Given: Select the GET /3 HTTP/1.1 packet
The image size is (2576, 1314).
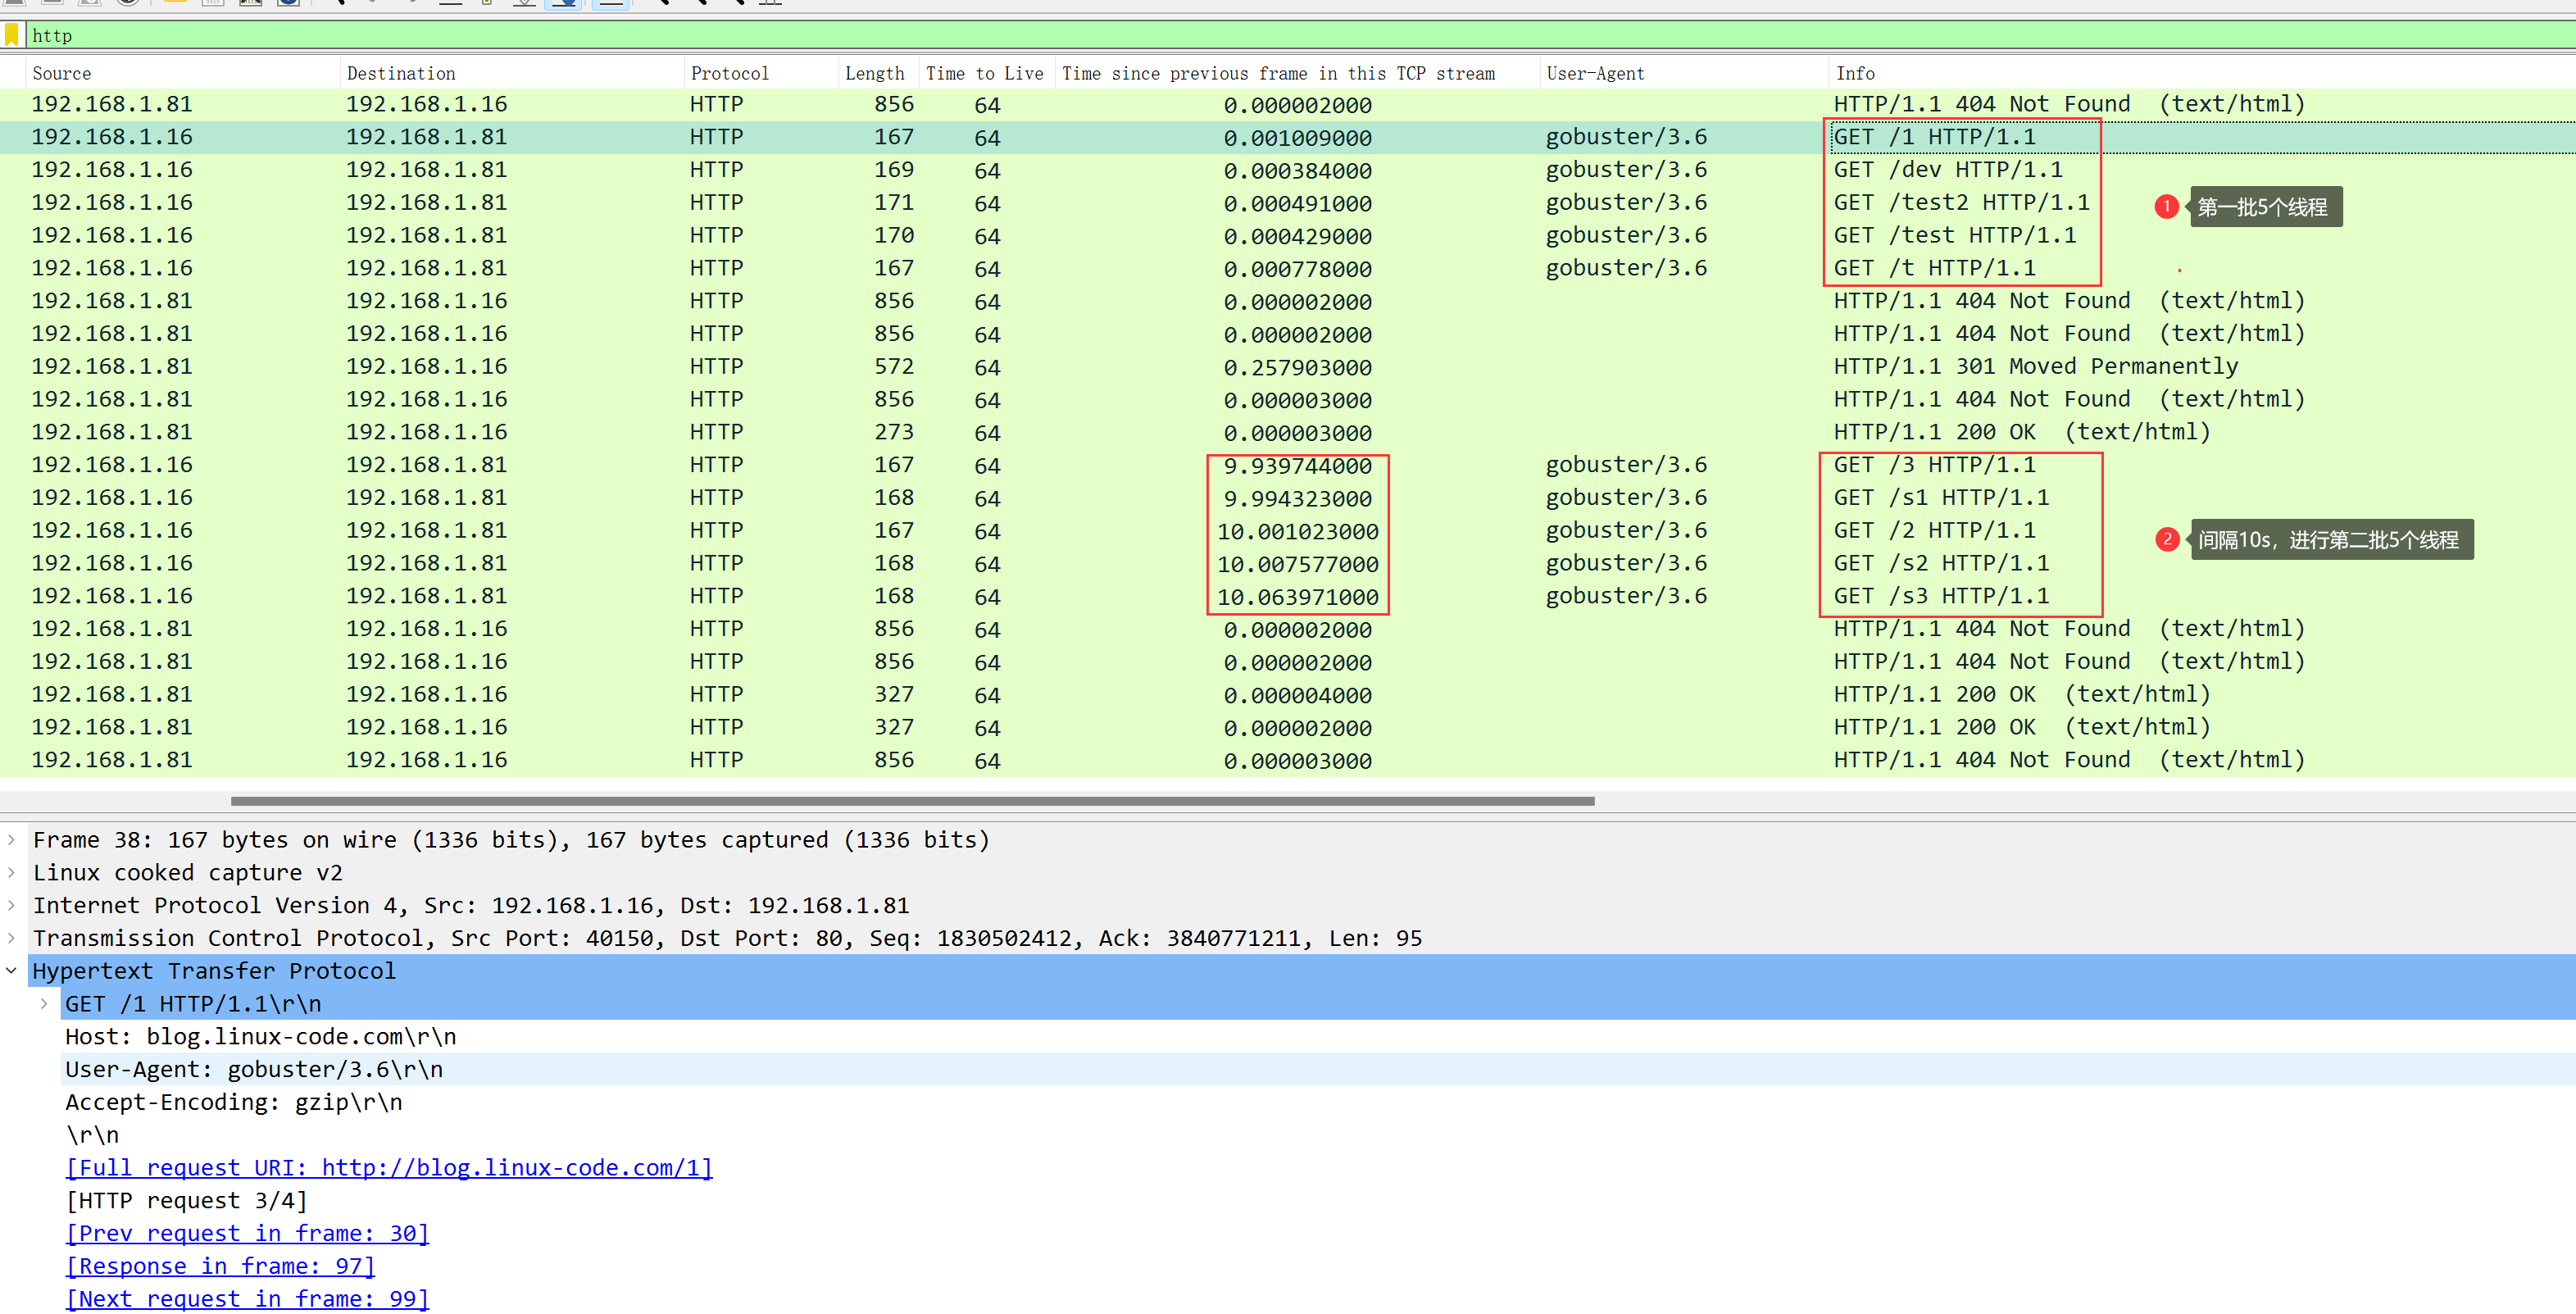Looking at the screenshot, I should tap(1288, 465).
